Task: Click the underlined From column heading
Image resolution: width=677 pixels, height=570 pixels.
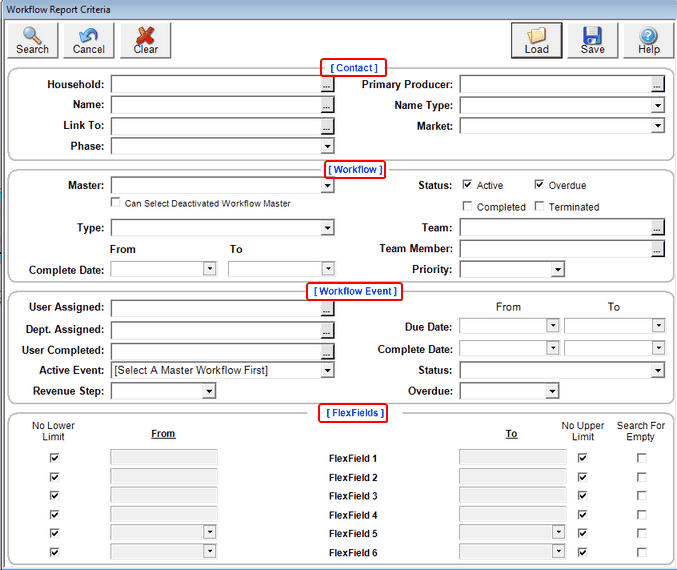Action: (163, 434)
